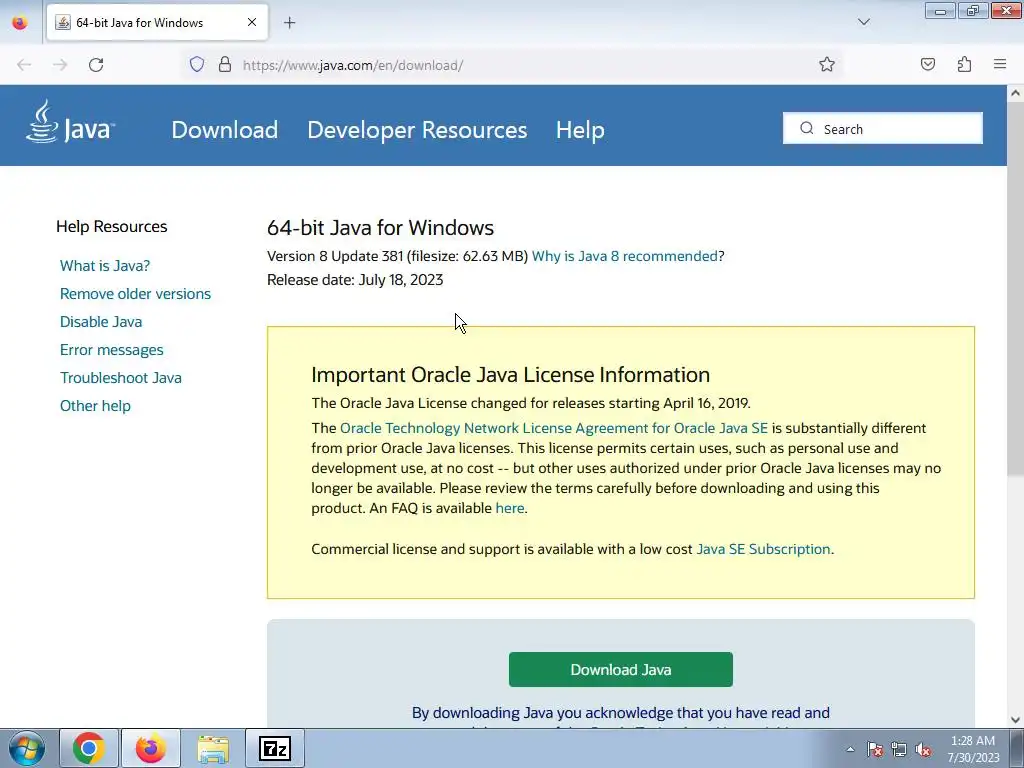Open the Firefox hamburger menu
1024x768 pixels.
click(x=1000, y=64)
